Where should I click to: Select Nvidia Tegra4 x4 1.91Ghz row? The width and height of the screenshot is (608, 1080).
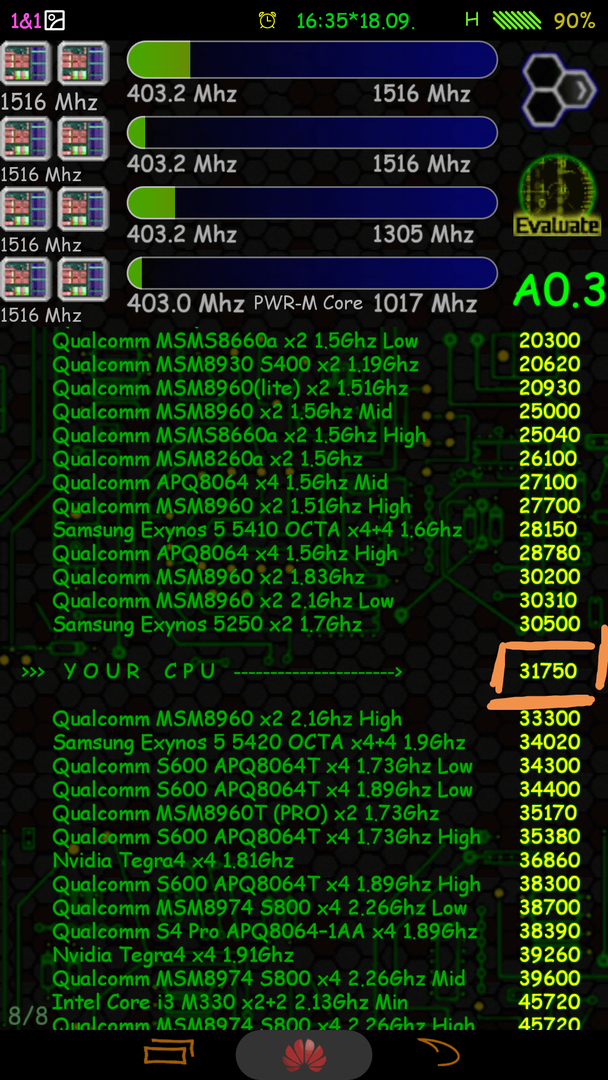[317, 955]
